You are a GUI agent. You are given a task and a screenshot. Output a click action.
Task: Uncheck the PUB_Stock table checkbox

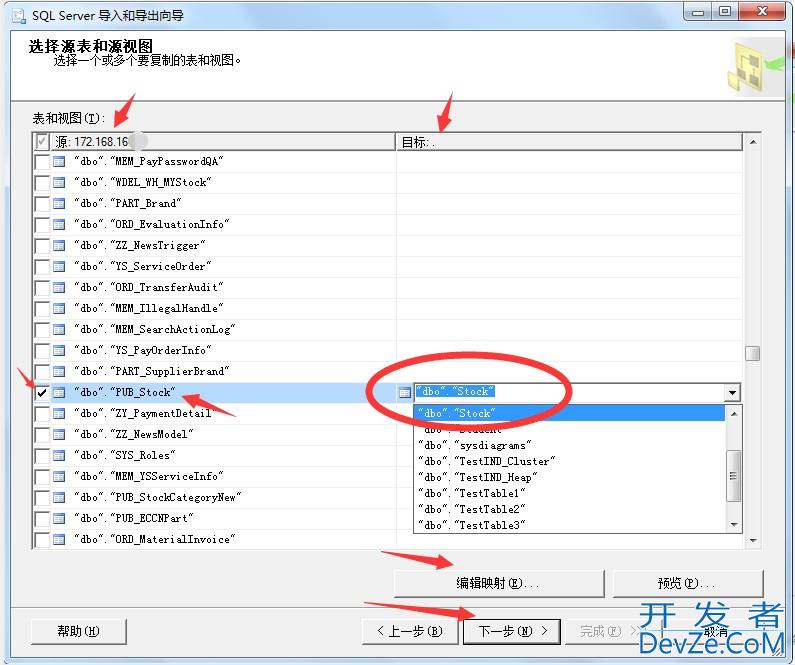42,393
